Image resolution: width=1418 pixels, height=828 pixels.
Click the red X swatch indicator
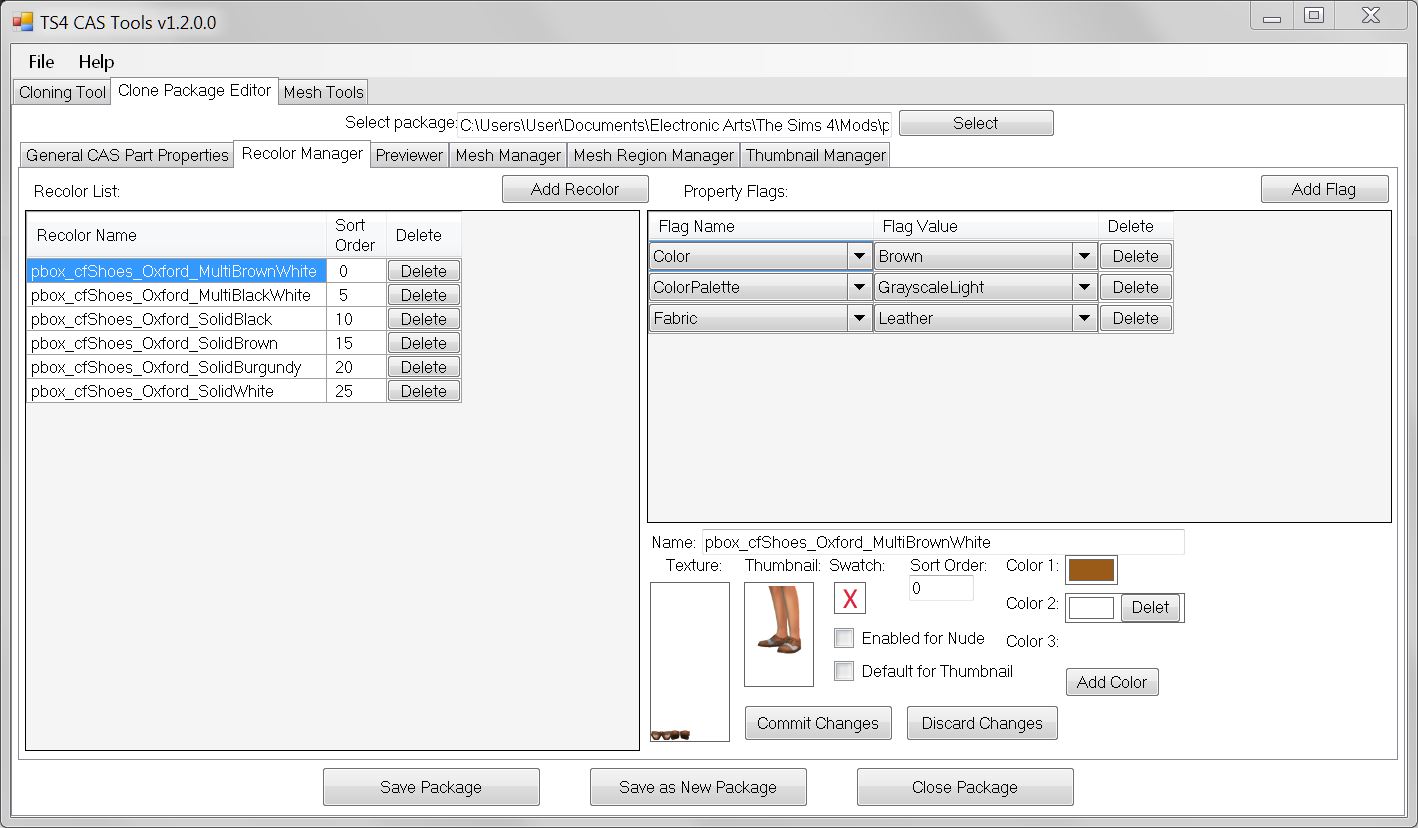click(849, 598)
